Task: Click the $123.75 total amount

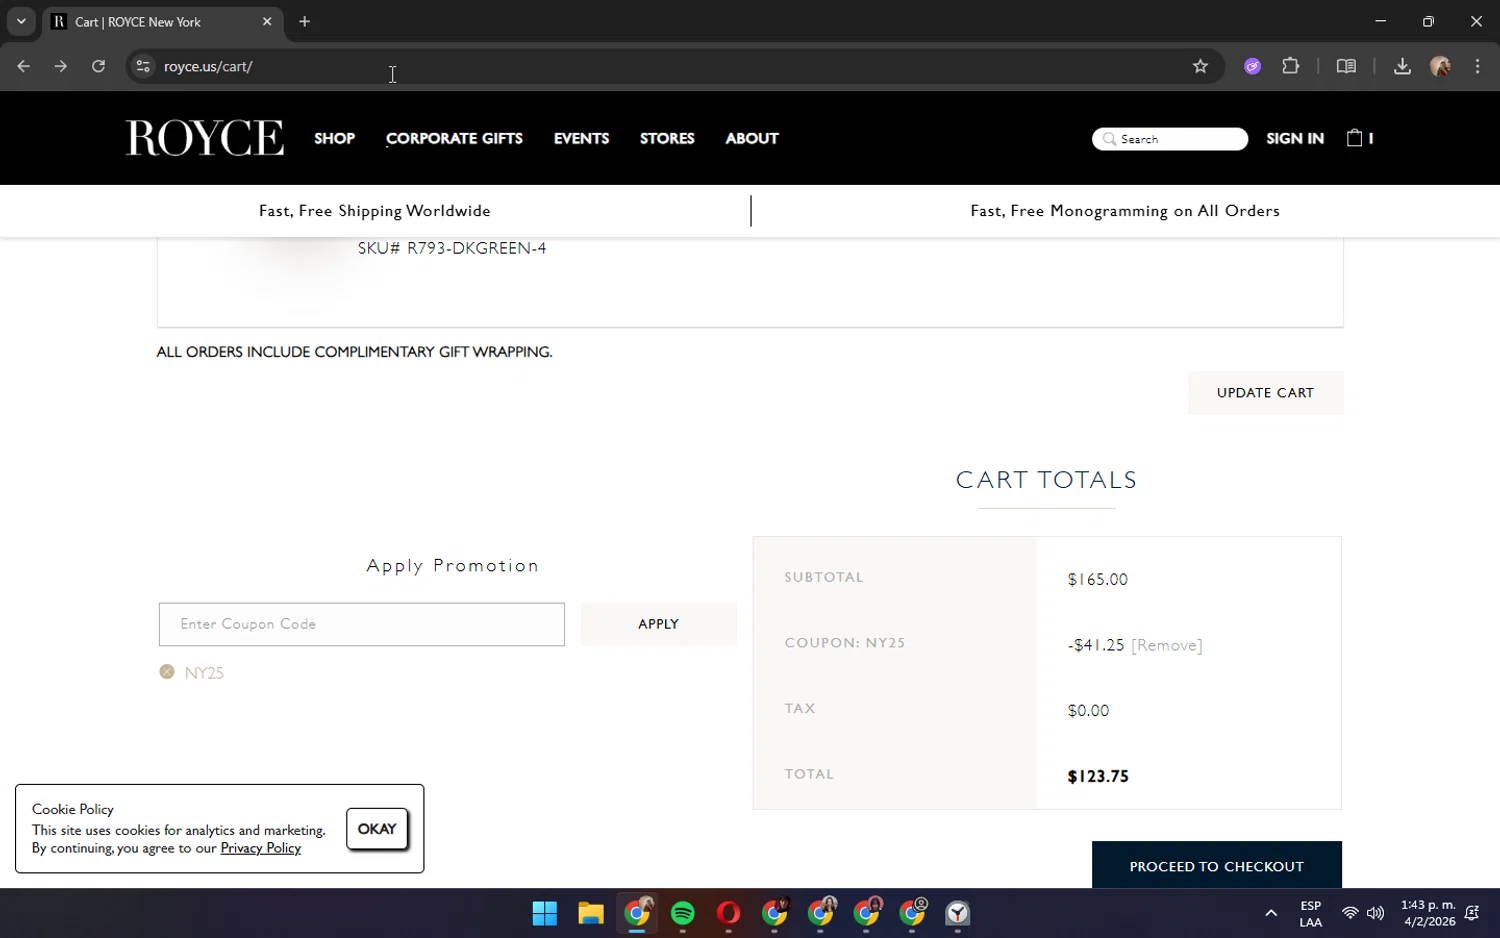Action: click(1098, 776)
